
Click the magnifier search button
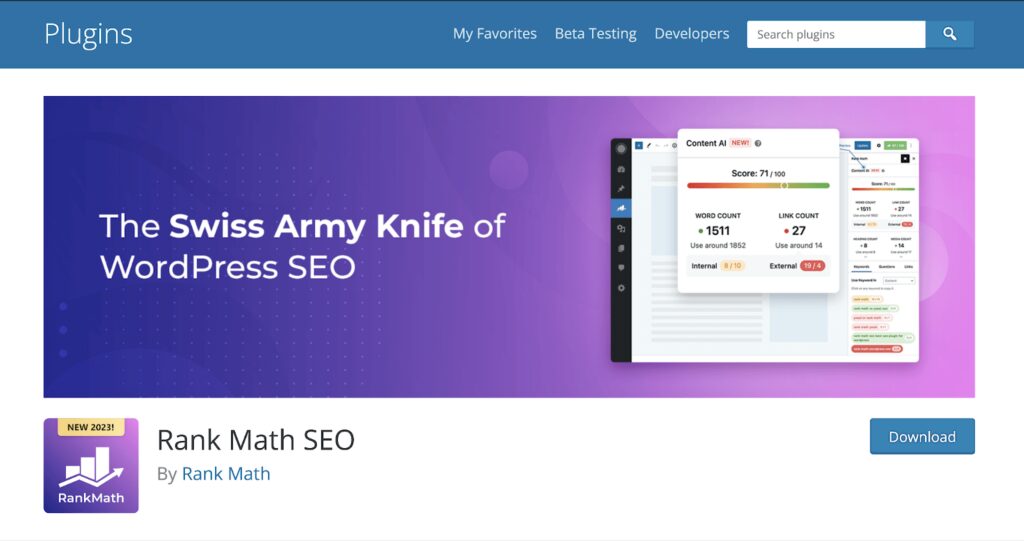coord(950,34)
